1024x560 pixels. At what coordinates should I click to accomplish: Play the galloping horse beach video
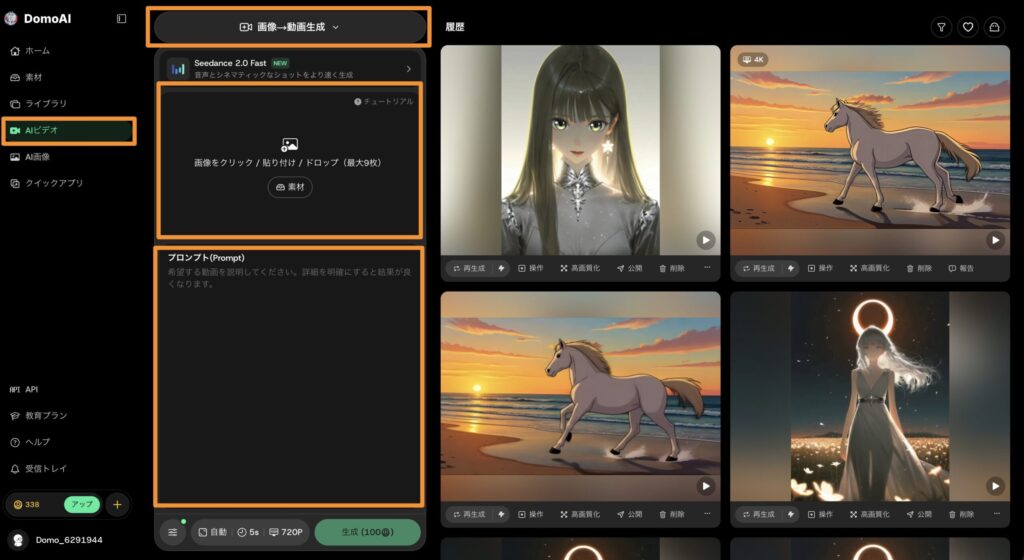point(705,486)
